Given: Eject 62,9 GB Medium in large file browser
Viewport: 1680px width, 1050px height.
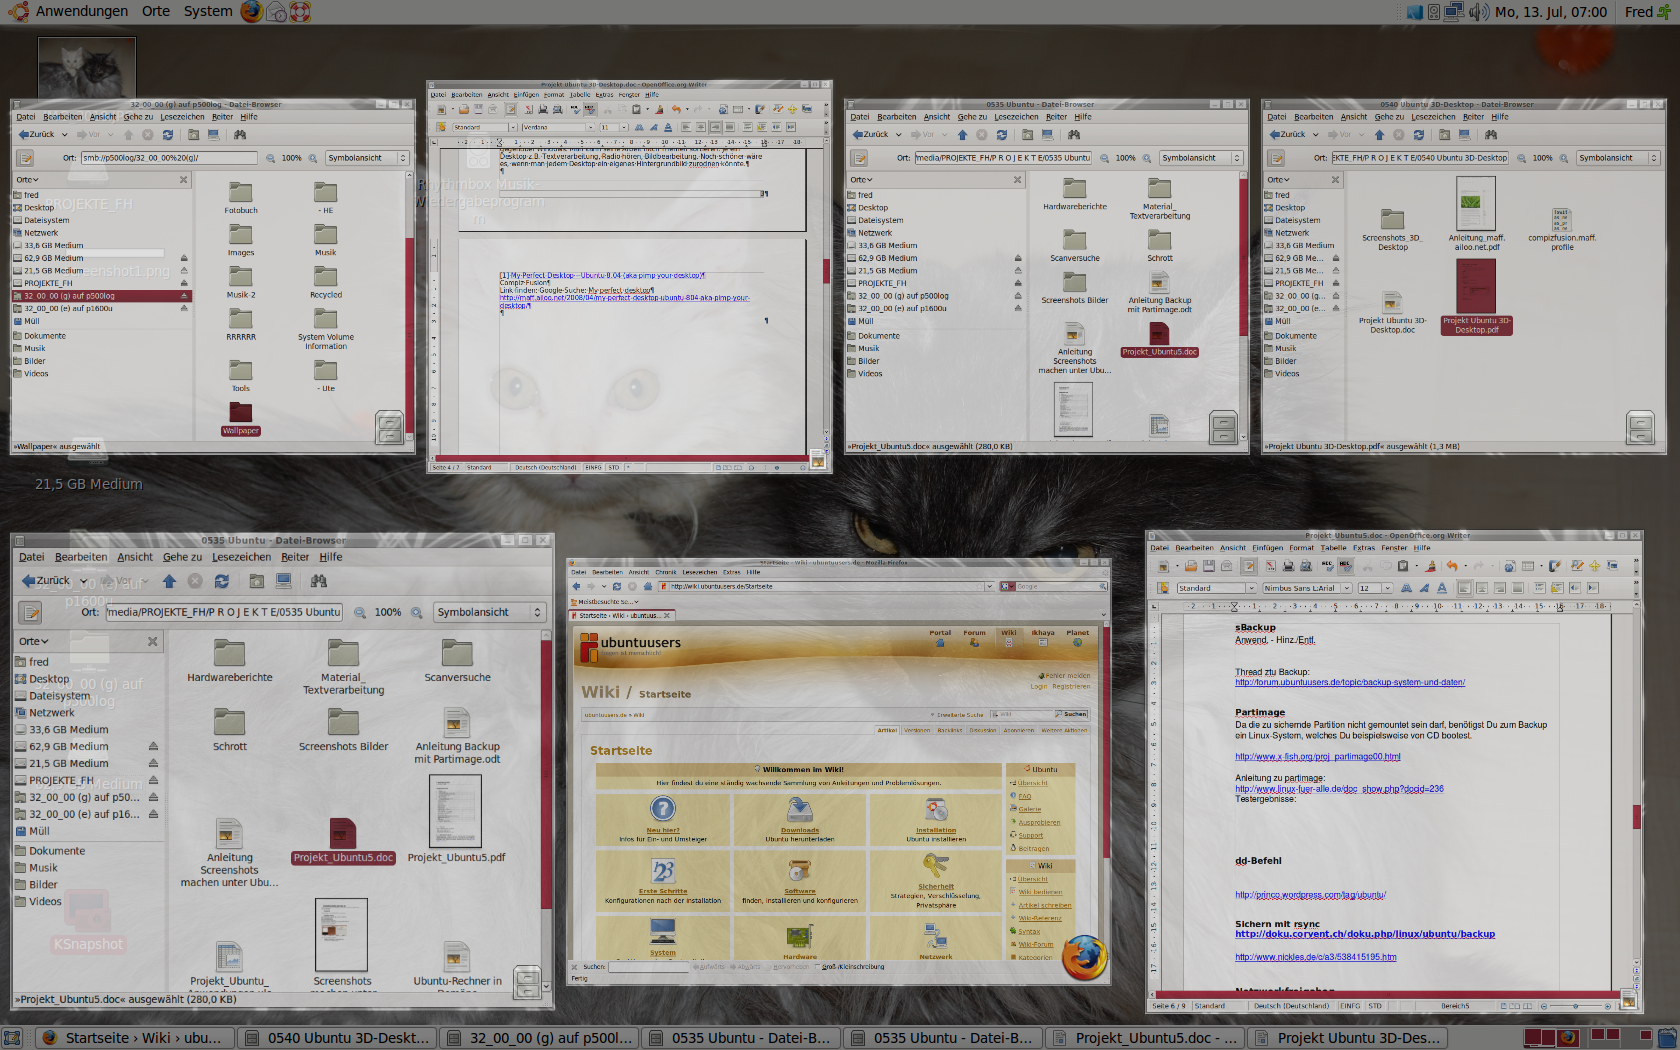Looking at the screenshot, I should 153,746.
